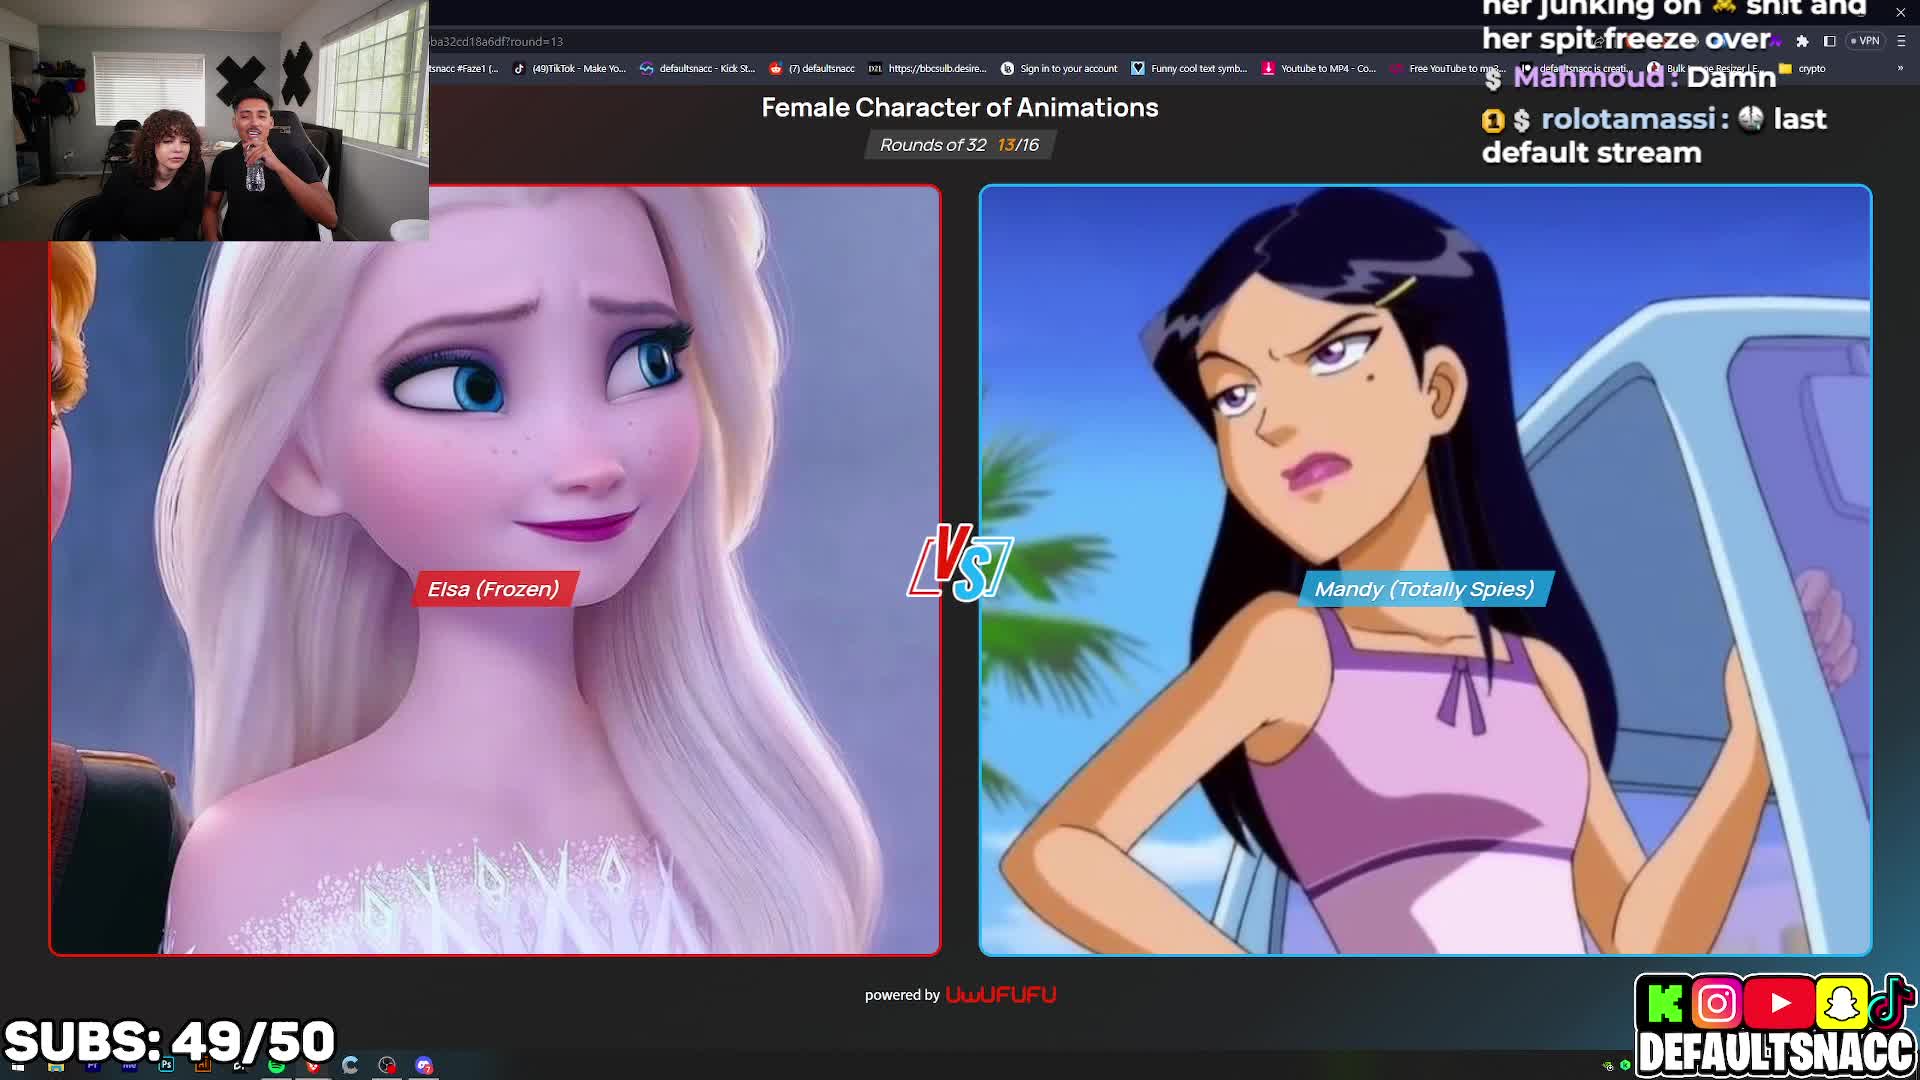Launch Premiere Pro from the taskbar
The image size is (1920, 1080).
point(93,1066)
